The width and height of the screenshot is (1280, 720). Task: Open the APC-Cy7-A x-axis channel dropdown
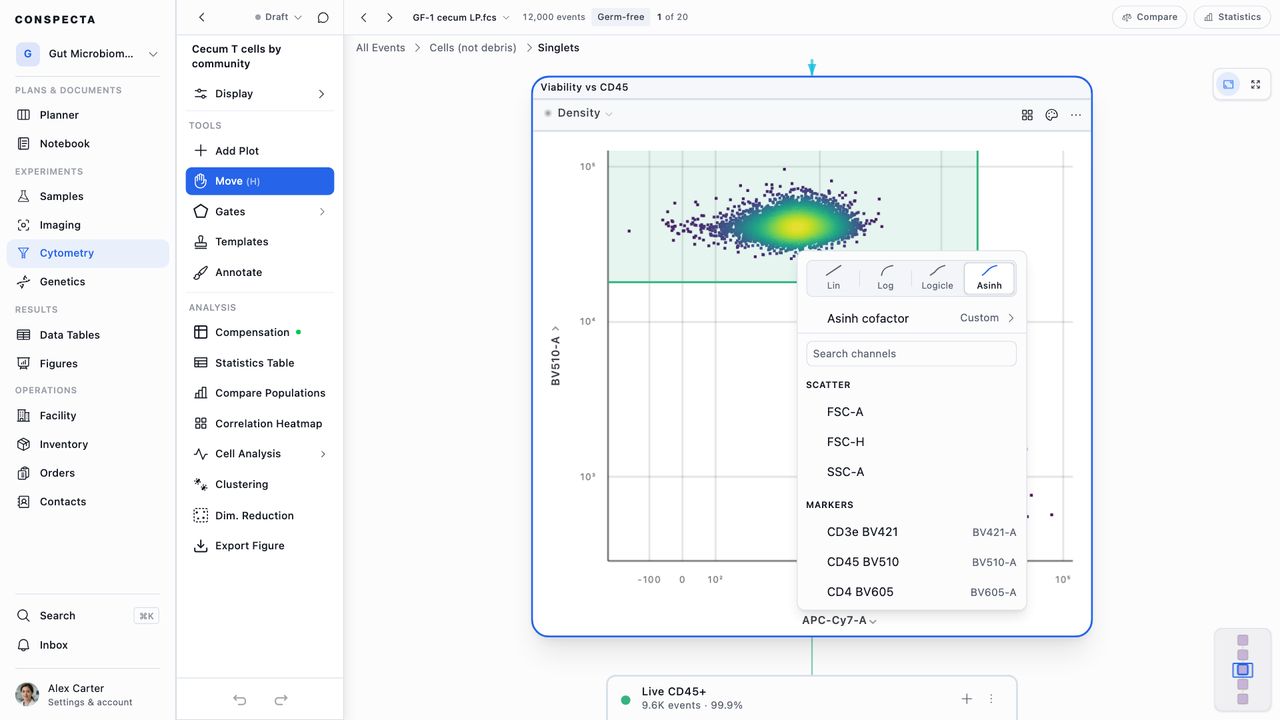pos(840,621)
